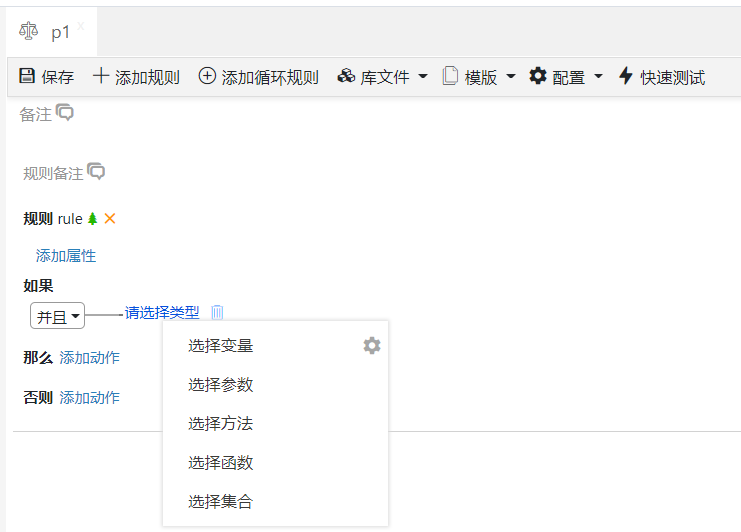Click 添加动作 next to 那么
Screen dimensions: 741x532
coord(90,358)
